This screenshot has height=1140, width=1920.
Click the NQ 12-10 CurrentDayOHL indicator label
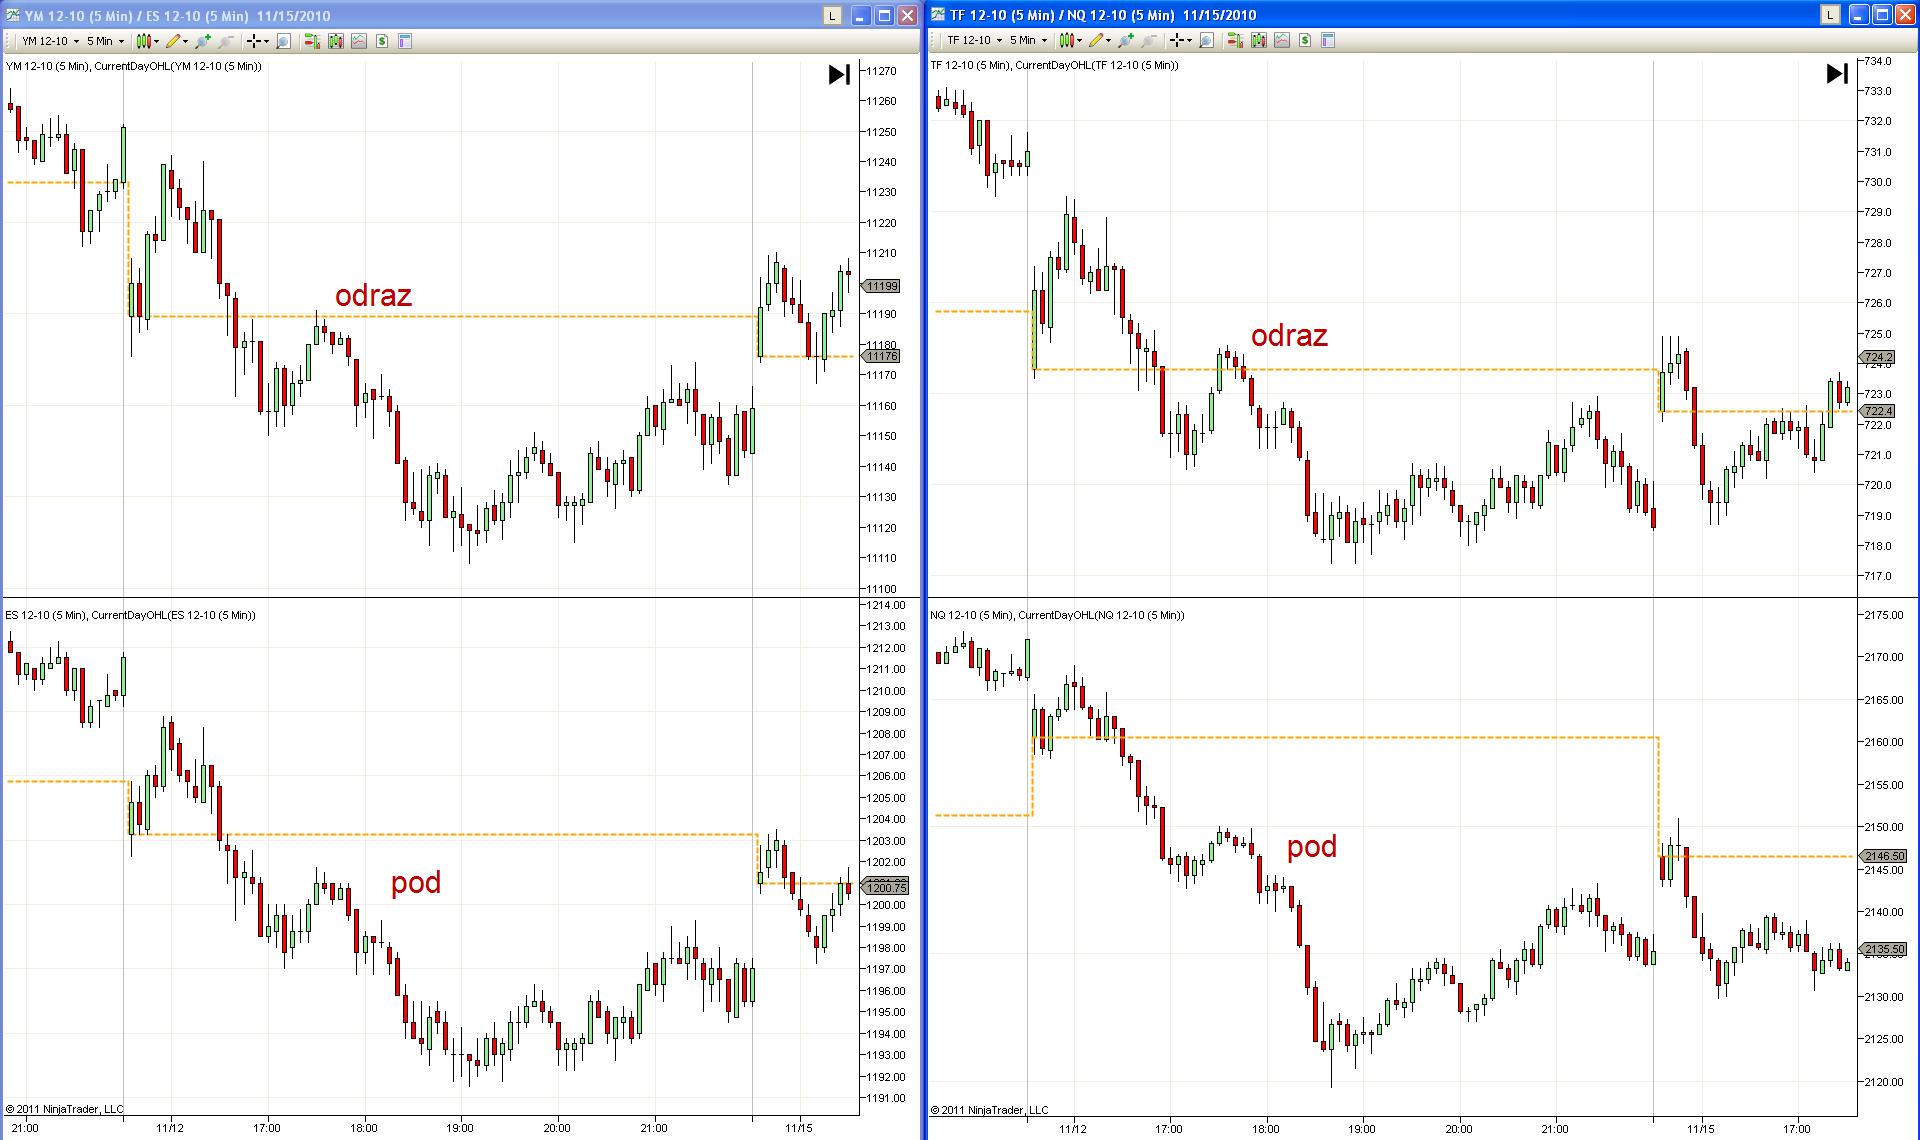pos(1057,615)
